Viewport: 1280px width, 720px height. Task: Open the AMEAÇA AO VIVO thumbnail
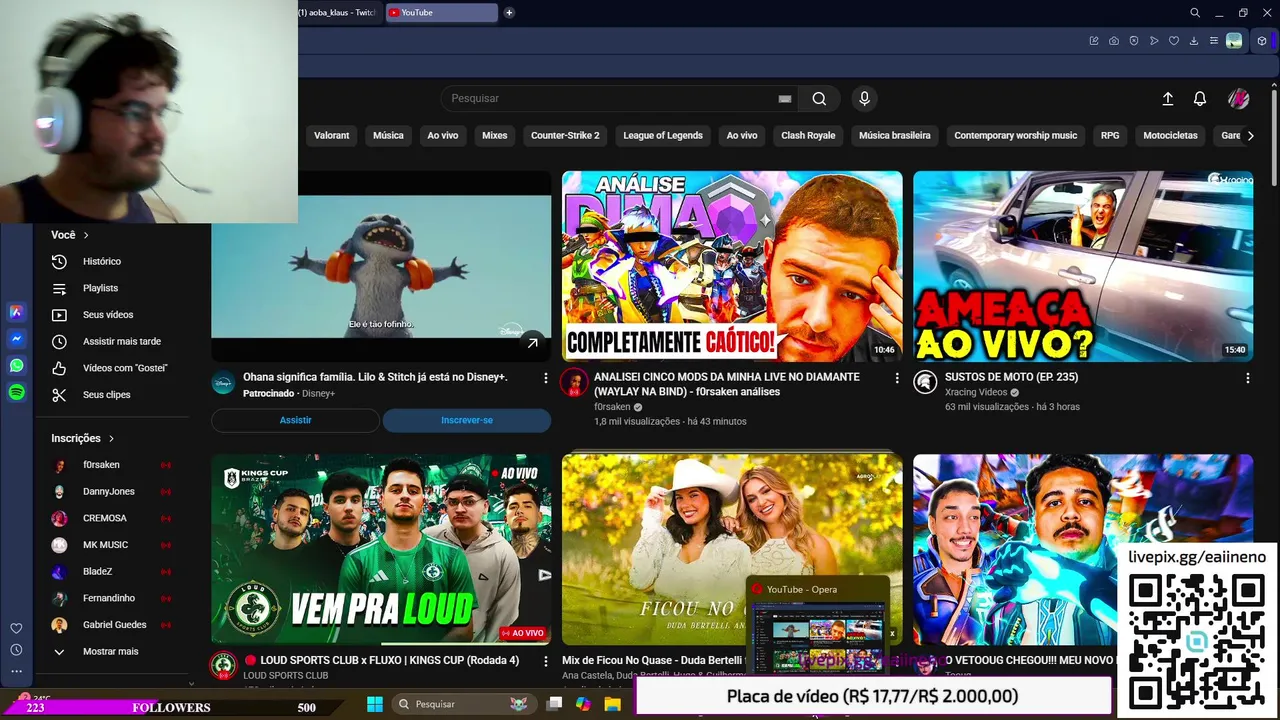point(1083,266)
